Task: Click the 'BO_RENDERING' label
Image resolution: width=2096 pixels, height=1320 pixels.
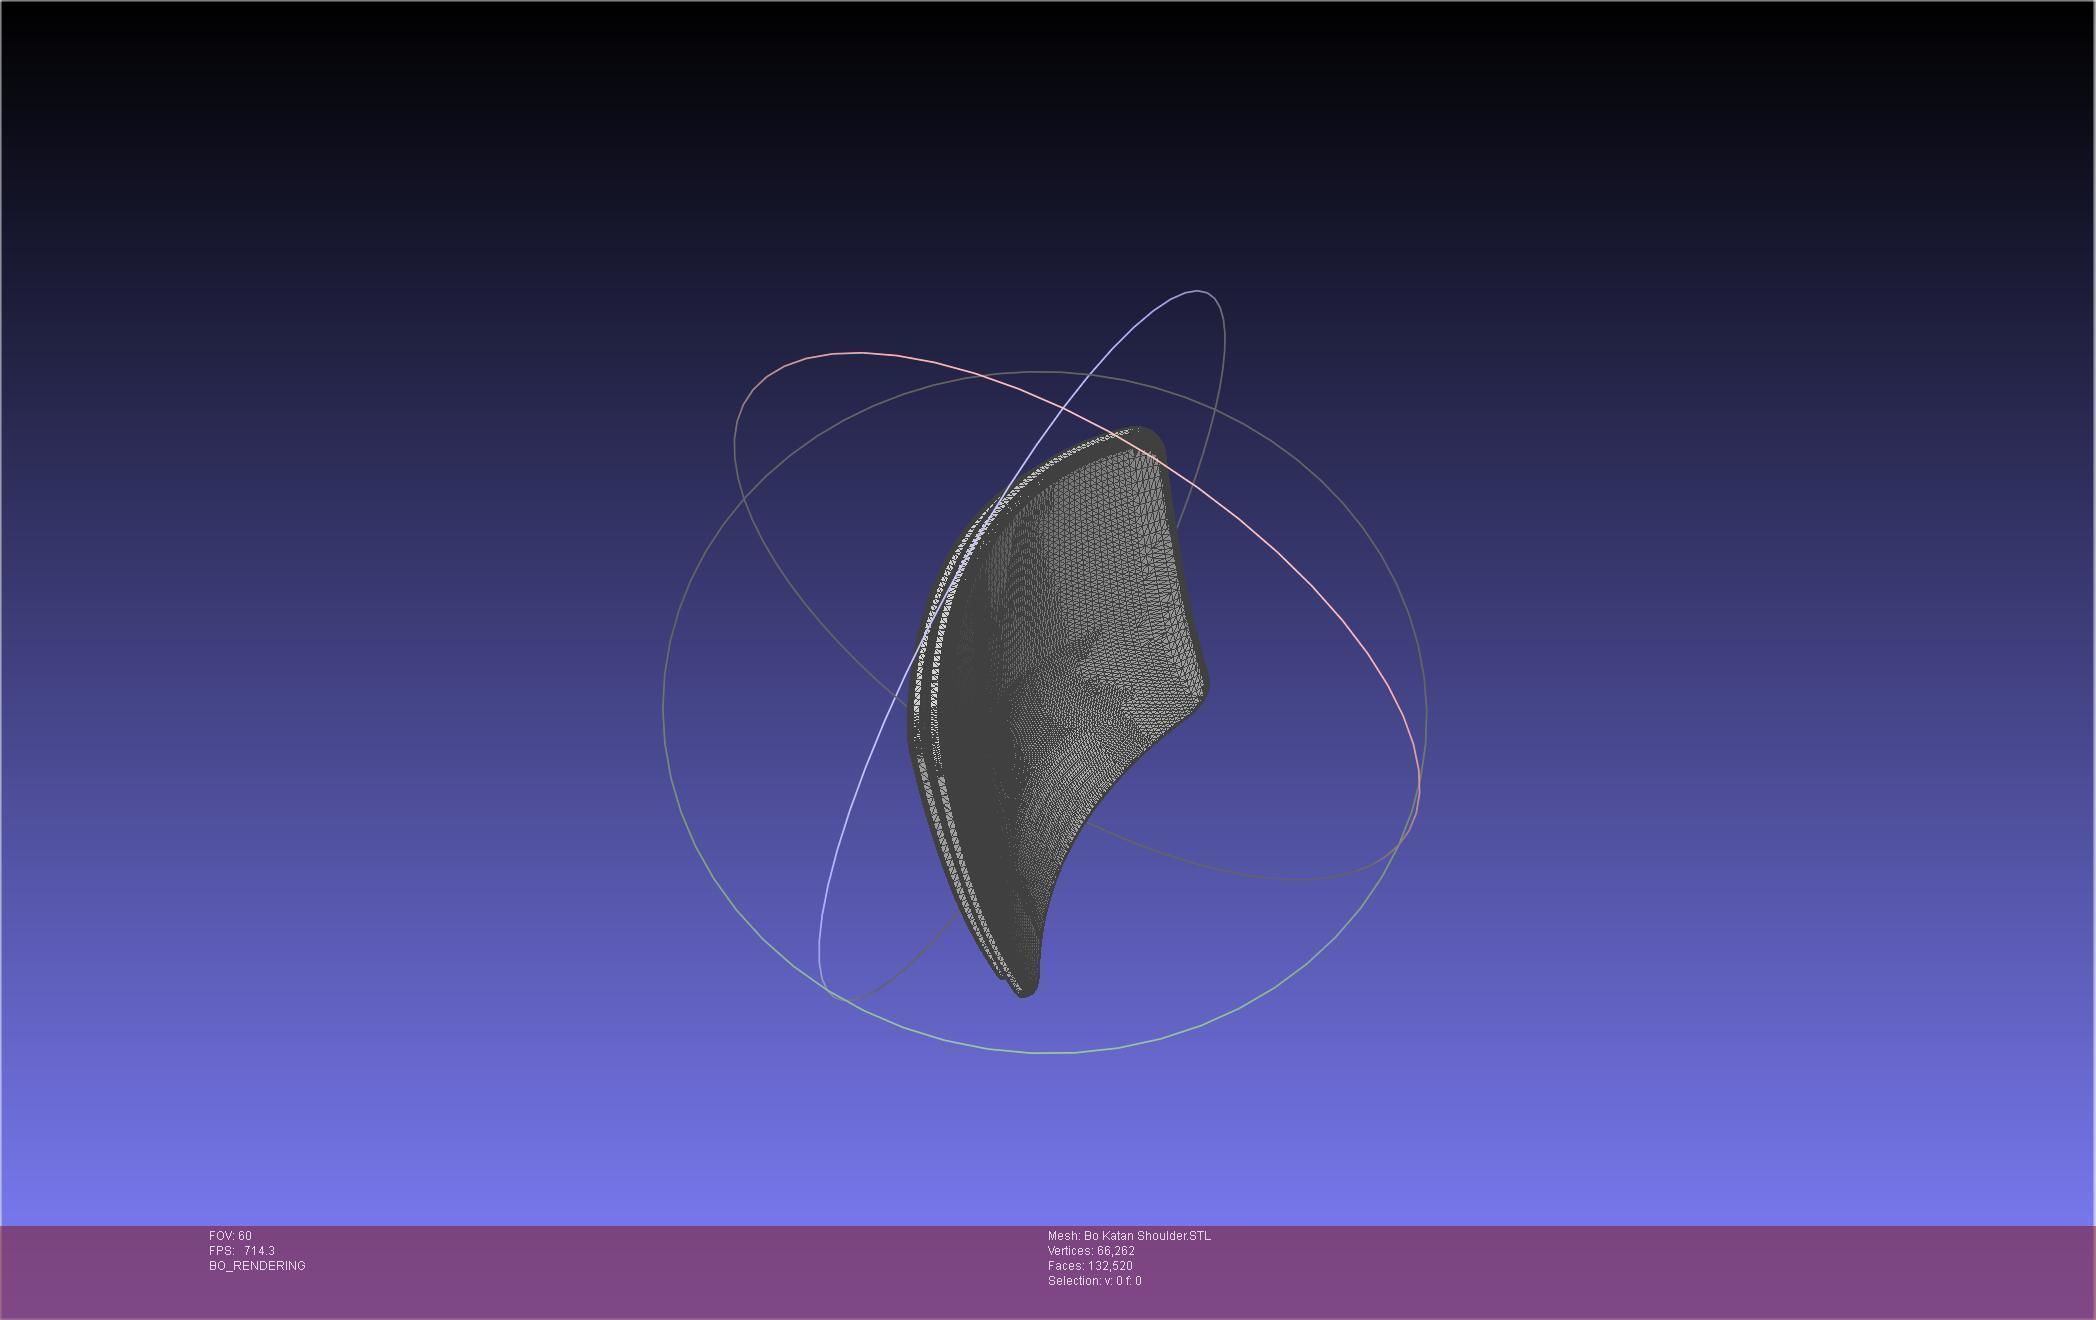Action: [257, 1266]
